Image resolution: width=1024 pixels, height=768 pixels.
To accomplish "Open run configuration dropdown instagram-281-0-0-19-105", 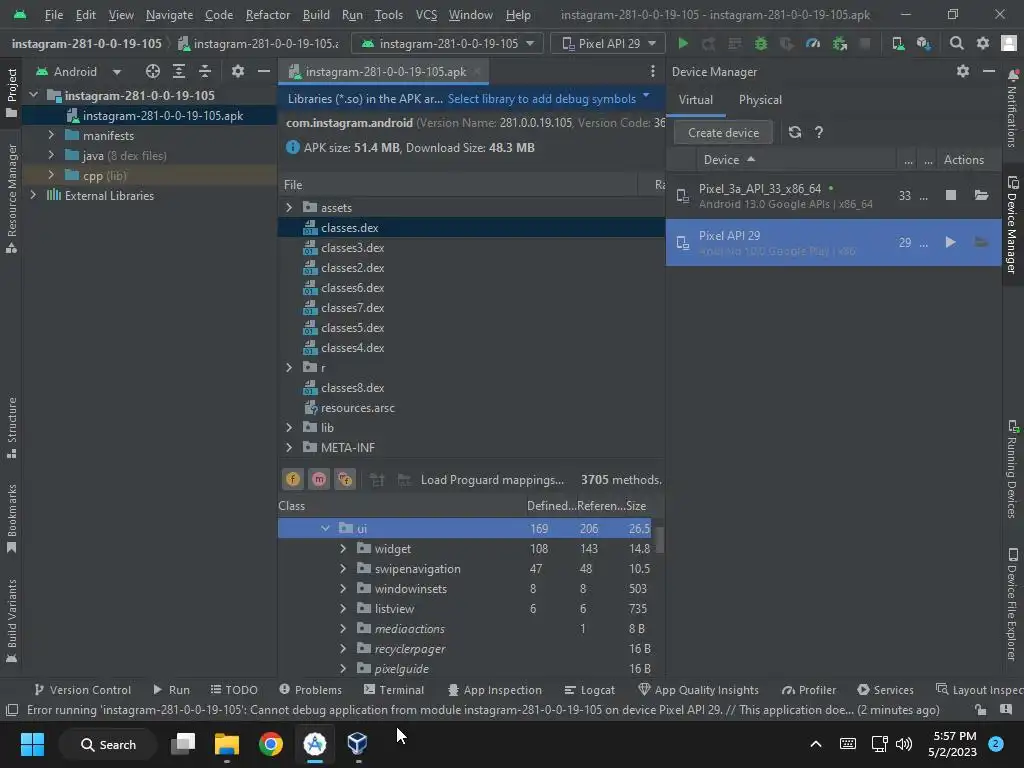I will [448, 44].
